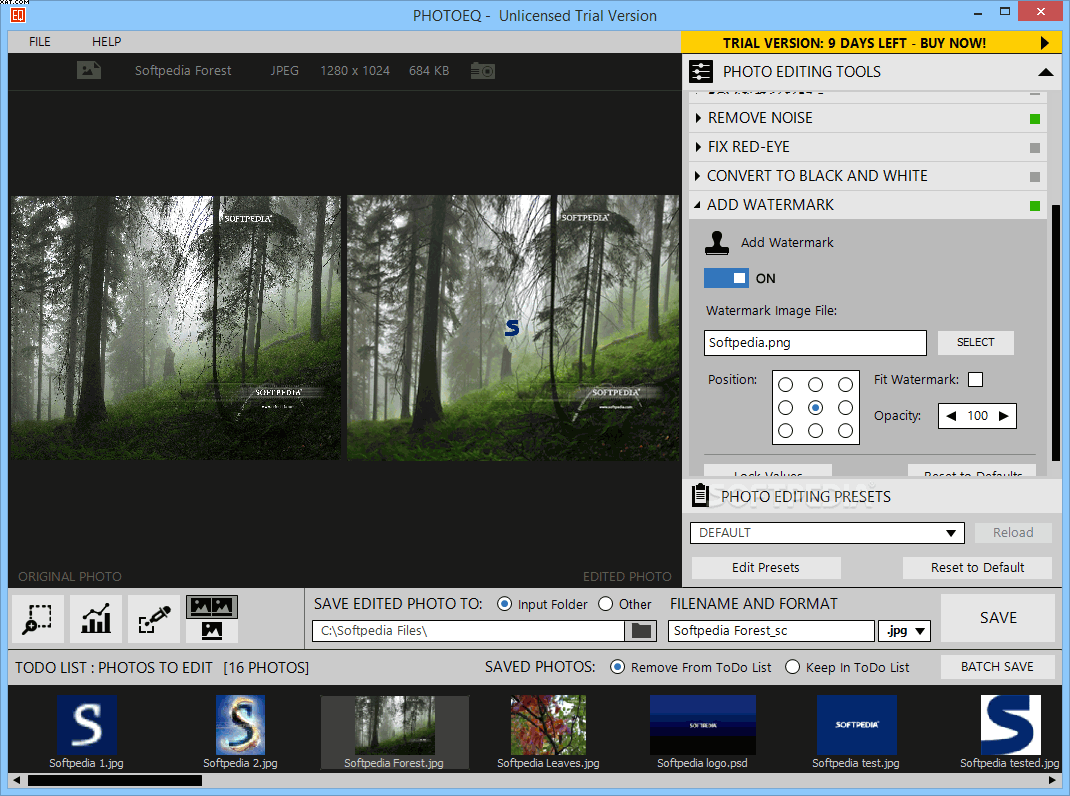Set watermark position to center
Screen dimensions: 1070x796
(x=815, y=408)
